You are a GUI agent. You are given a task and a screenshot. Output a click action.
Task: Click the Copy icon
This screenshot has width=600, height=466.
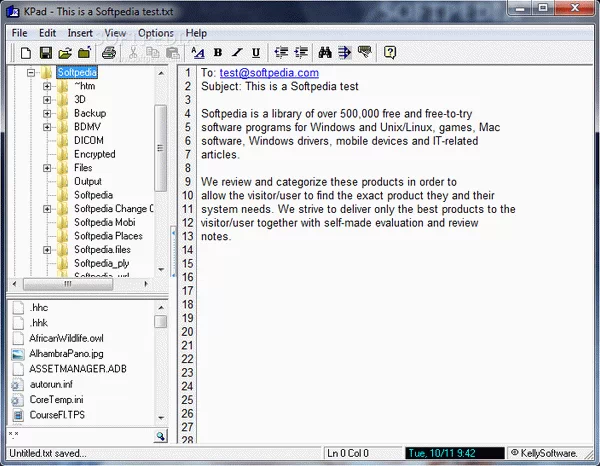pos(153,53)
